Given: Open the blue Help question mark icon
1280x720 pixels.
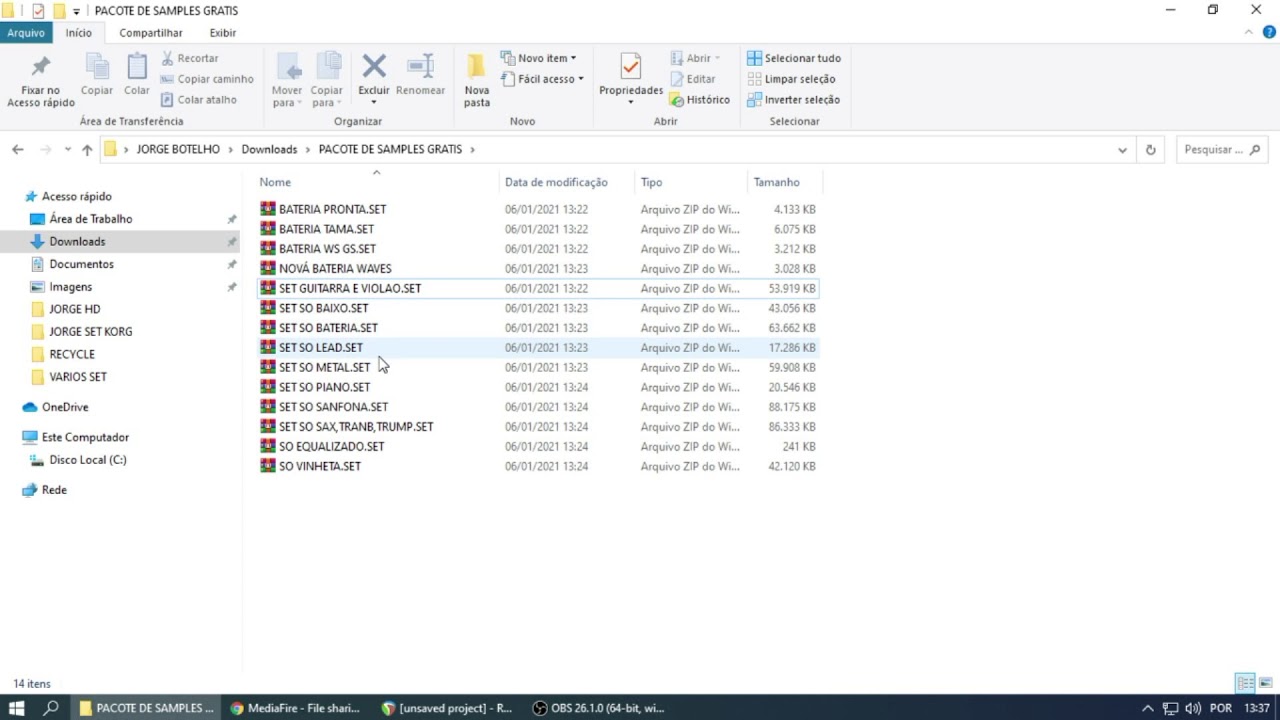Looking at the screenshot, I should (x=1270, y=32).
